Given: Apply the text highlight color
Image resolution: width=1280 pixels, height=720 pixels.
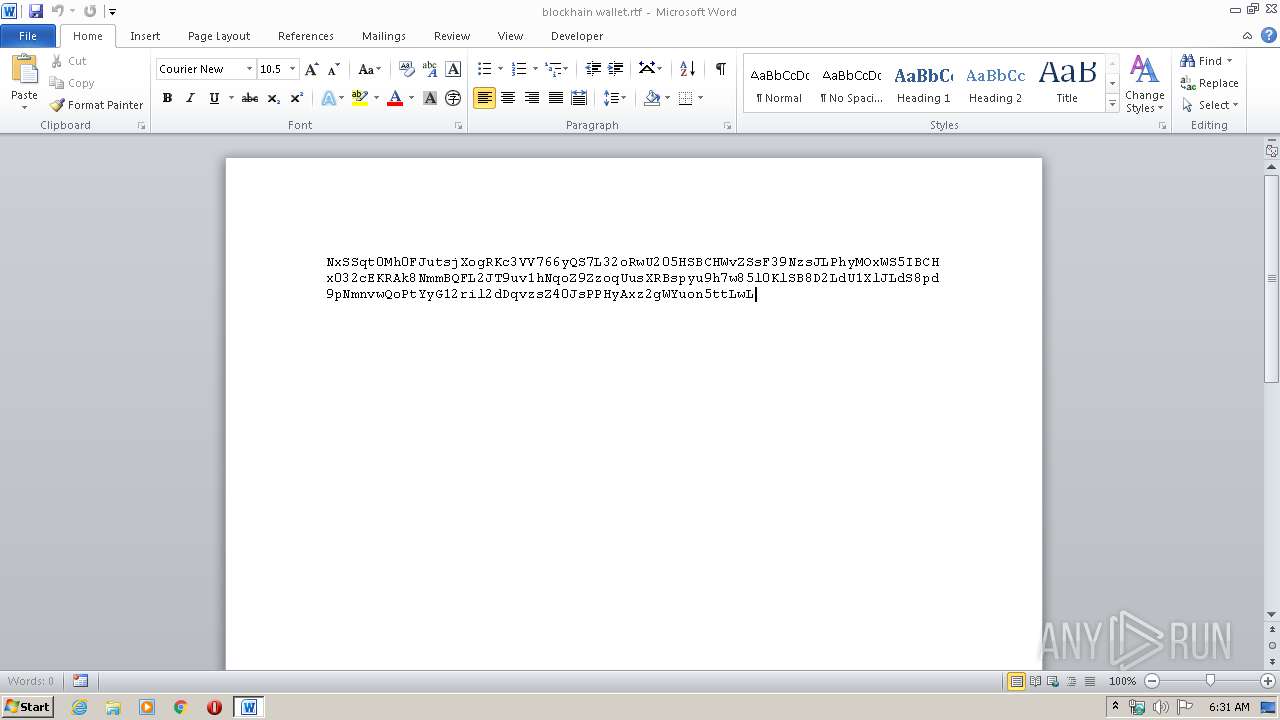Looking at the screenshot, I should click(x=360, y=98).
